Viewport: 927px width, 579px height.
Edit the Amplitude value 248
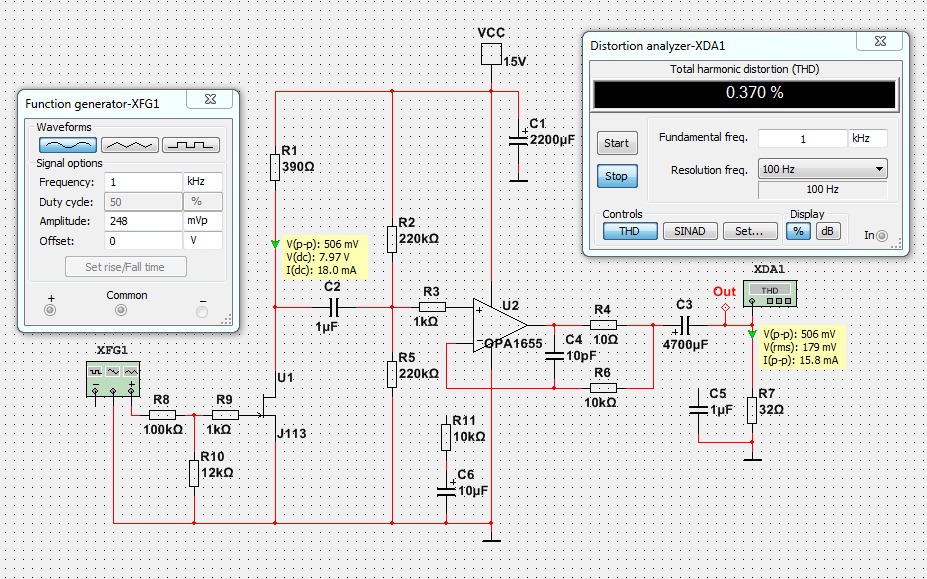click(x=143, y=221)
